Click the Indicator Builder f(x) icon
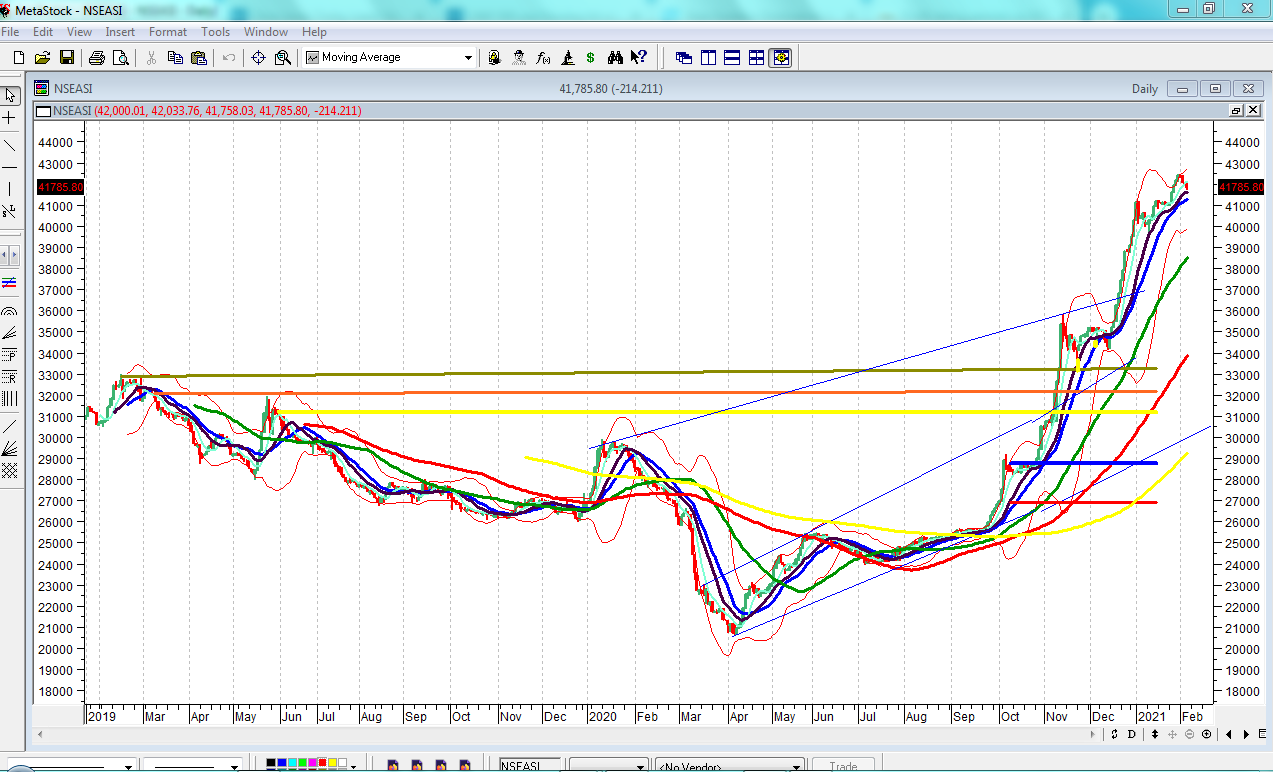This screenshot has height=772, width=1273. point(543,58)
